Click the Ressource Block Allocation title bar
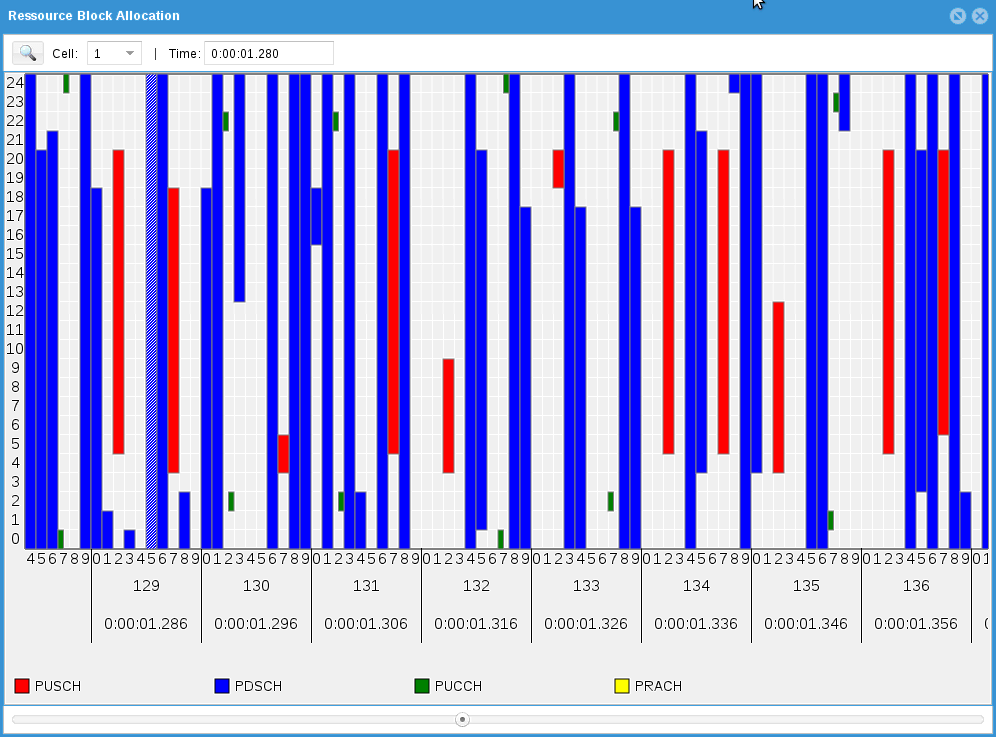The image size is (996, 737). (400, 16)
